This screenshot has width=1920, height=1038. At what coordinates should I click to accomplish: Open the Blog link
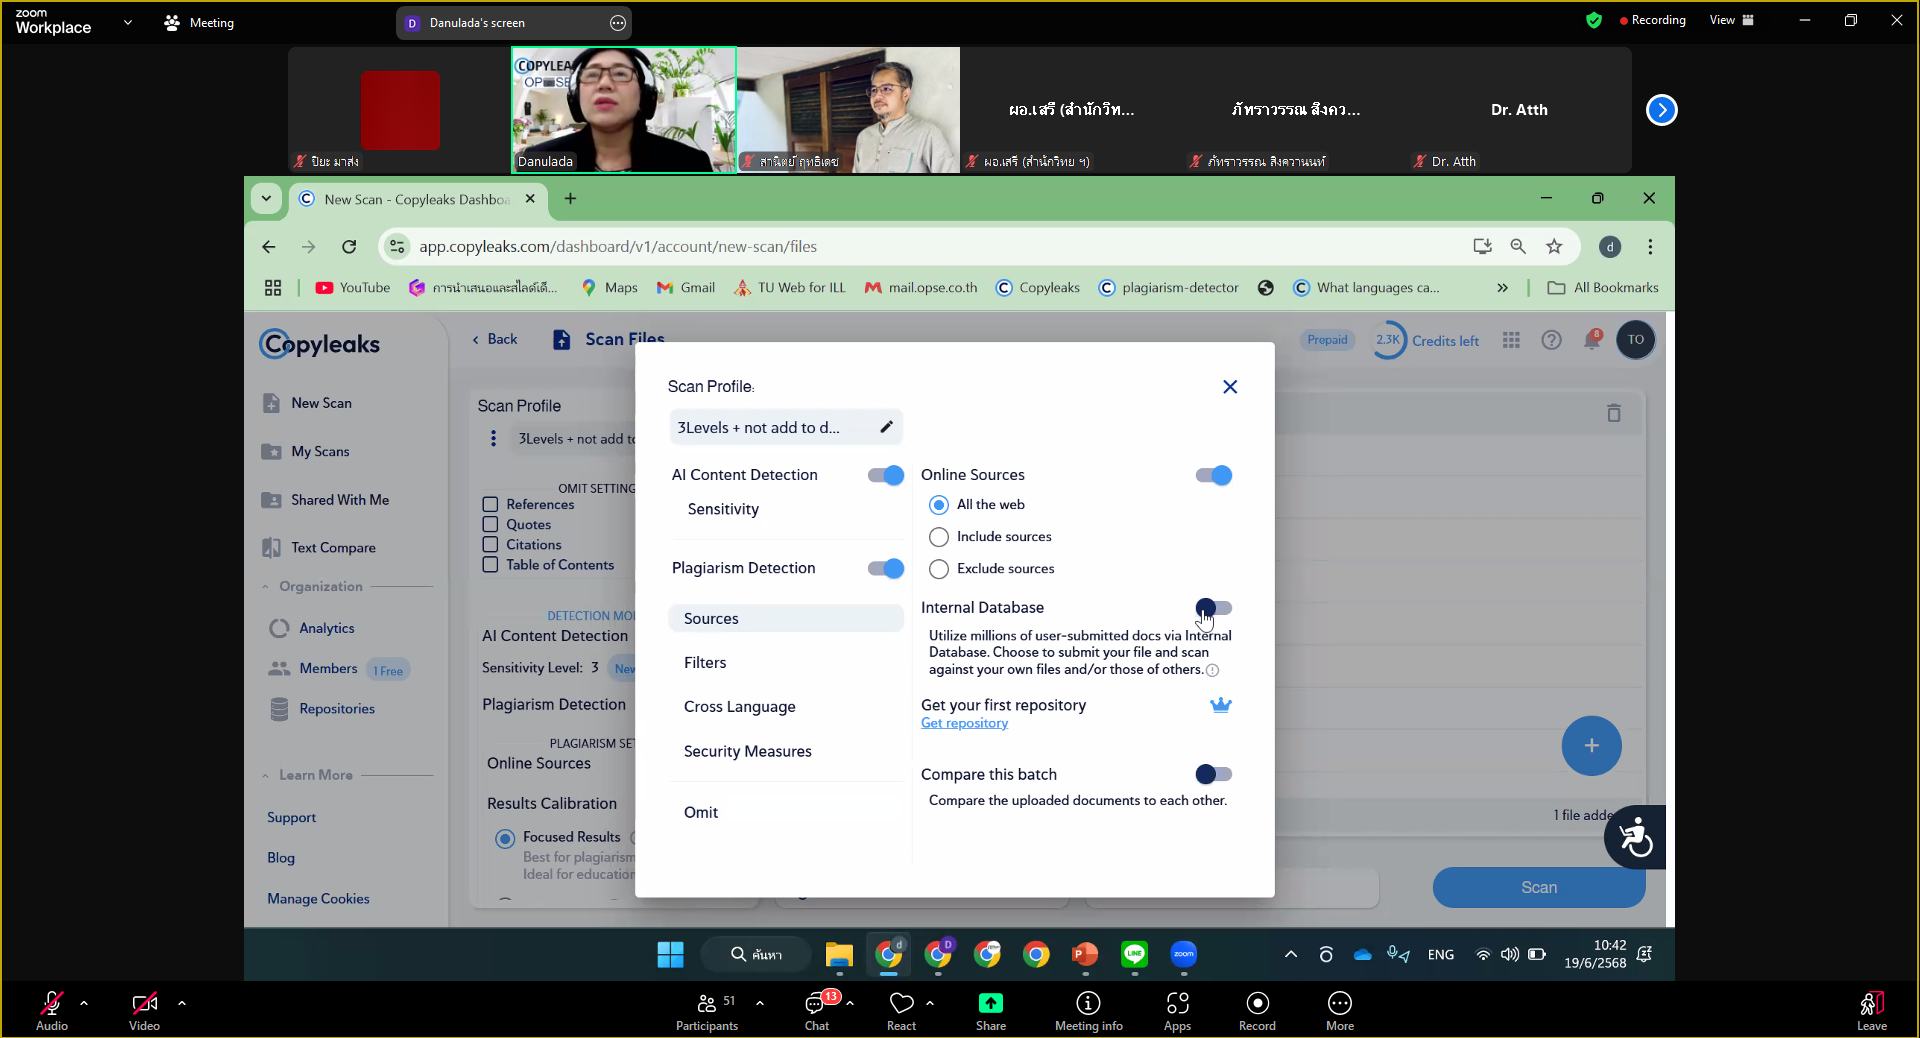(281, 858)
